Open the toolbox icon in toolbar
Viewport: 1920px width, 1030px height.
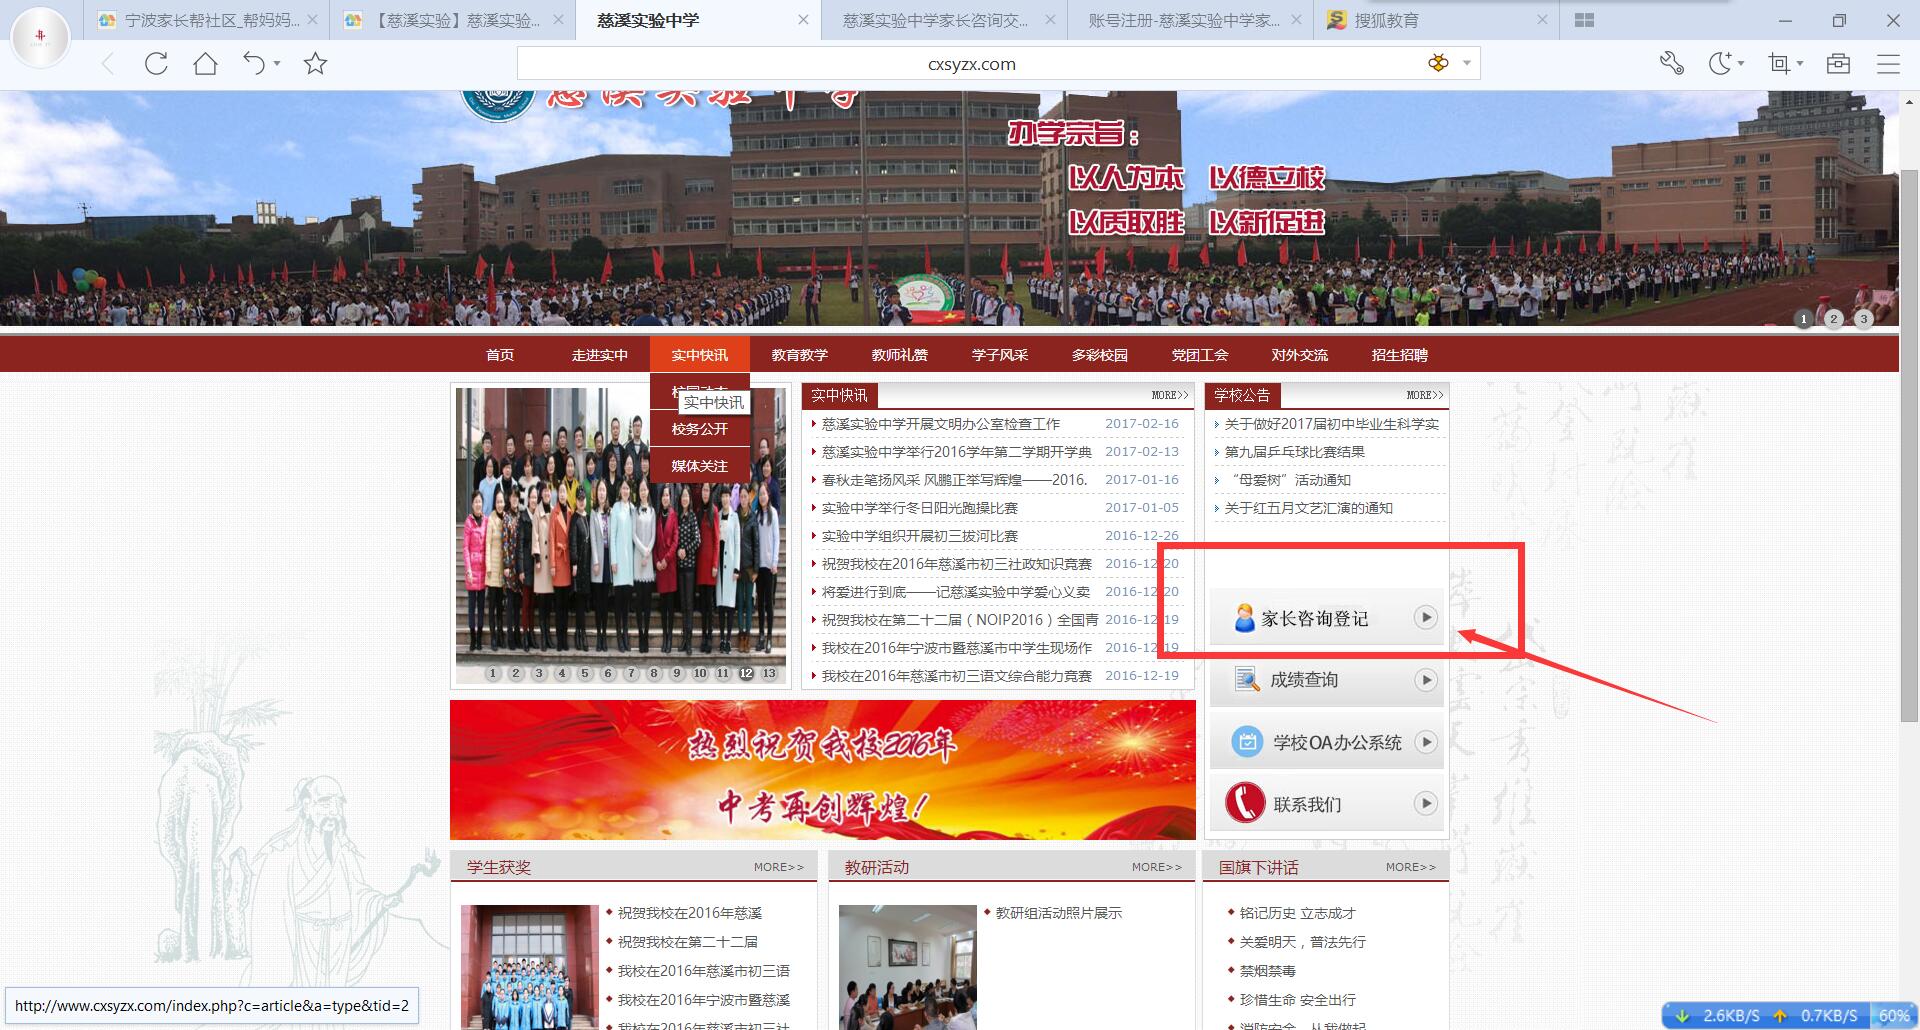click(1838, 64)
